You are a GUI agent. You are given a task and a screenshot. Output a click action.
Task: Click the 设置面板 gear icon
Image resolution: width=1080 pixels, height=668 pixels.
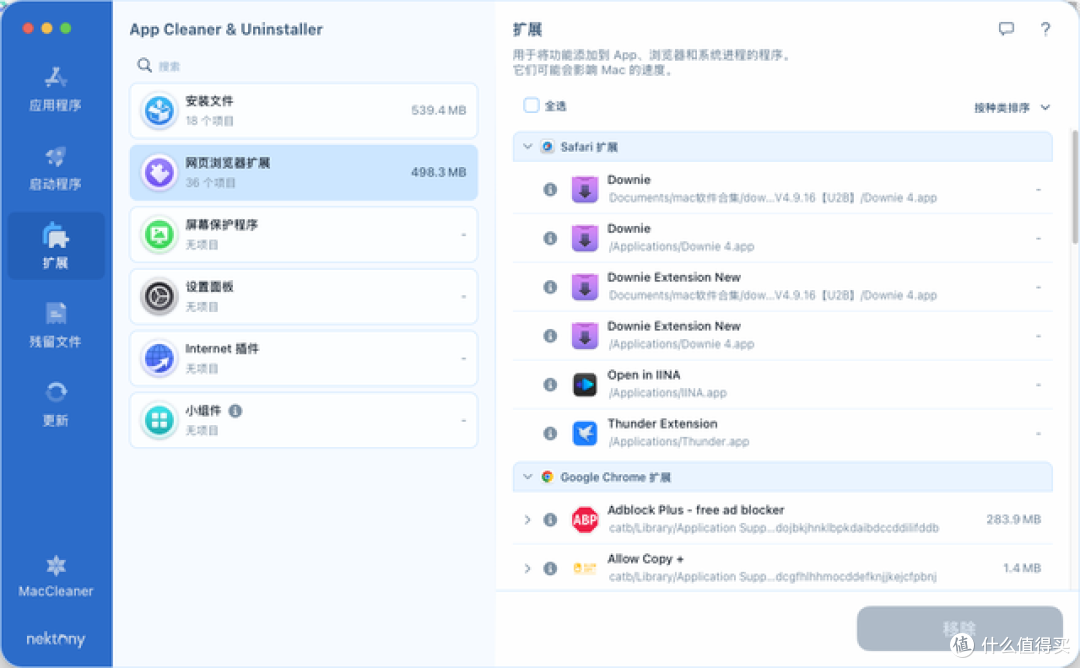[159, 296]
